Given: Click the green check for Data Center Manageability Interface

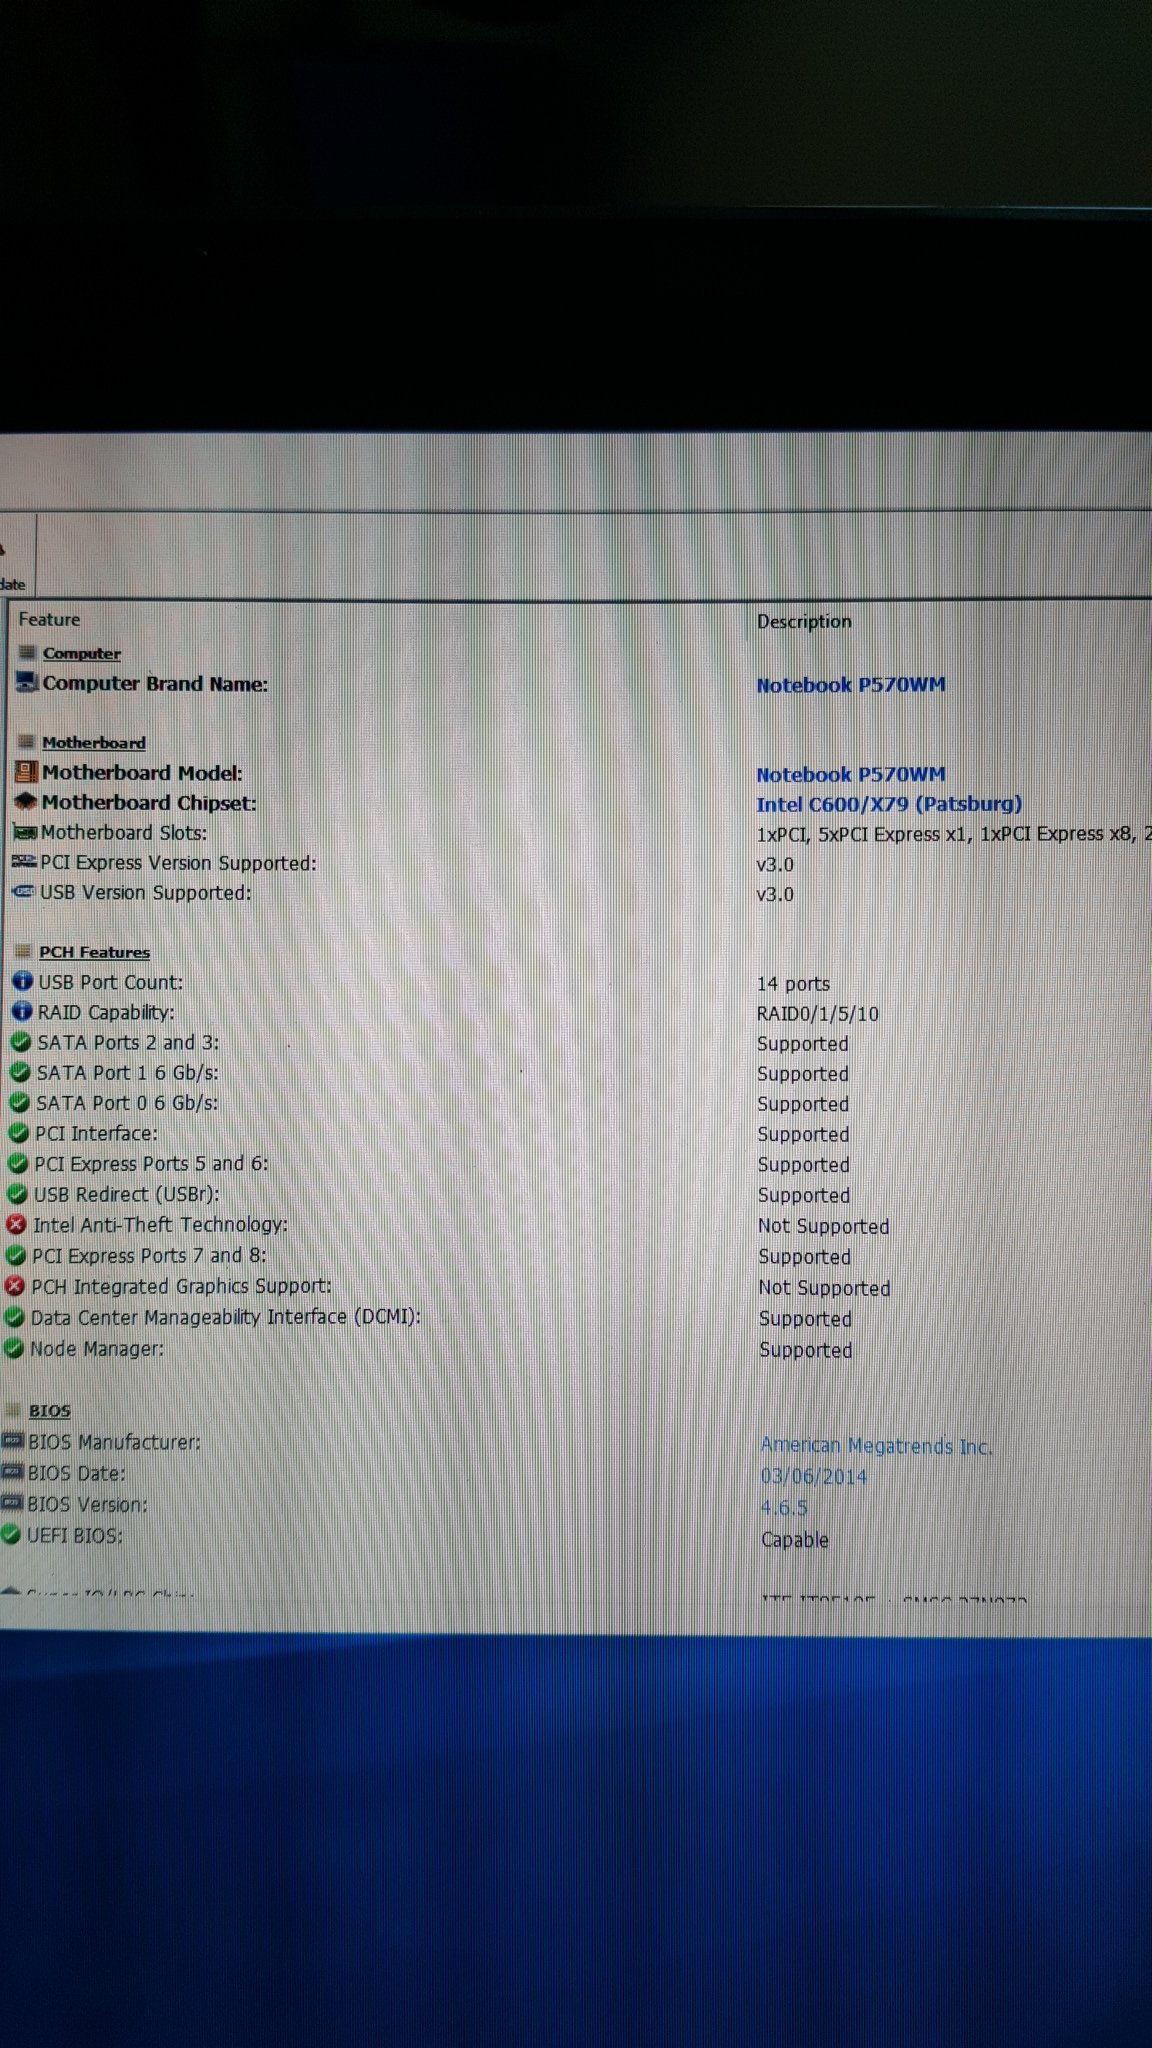Looking at the screenshot, I should tap(14, 1317).
